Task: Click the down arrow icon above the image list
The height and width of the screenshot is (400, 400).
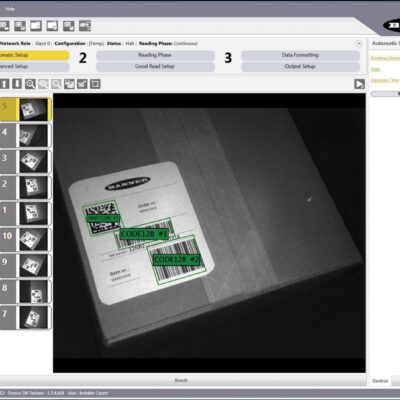Action: (x=17, y=84)
